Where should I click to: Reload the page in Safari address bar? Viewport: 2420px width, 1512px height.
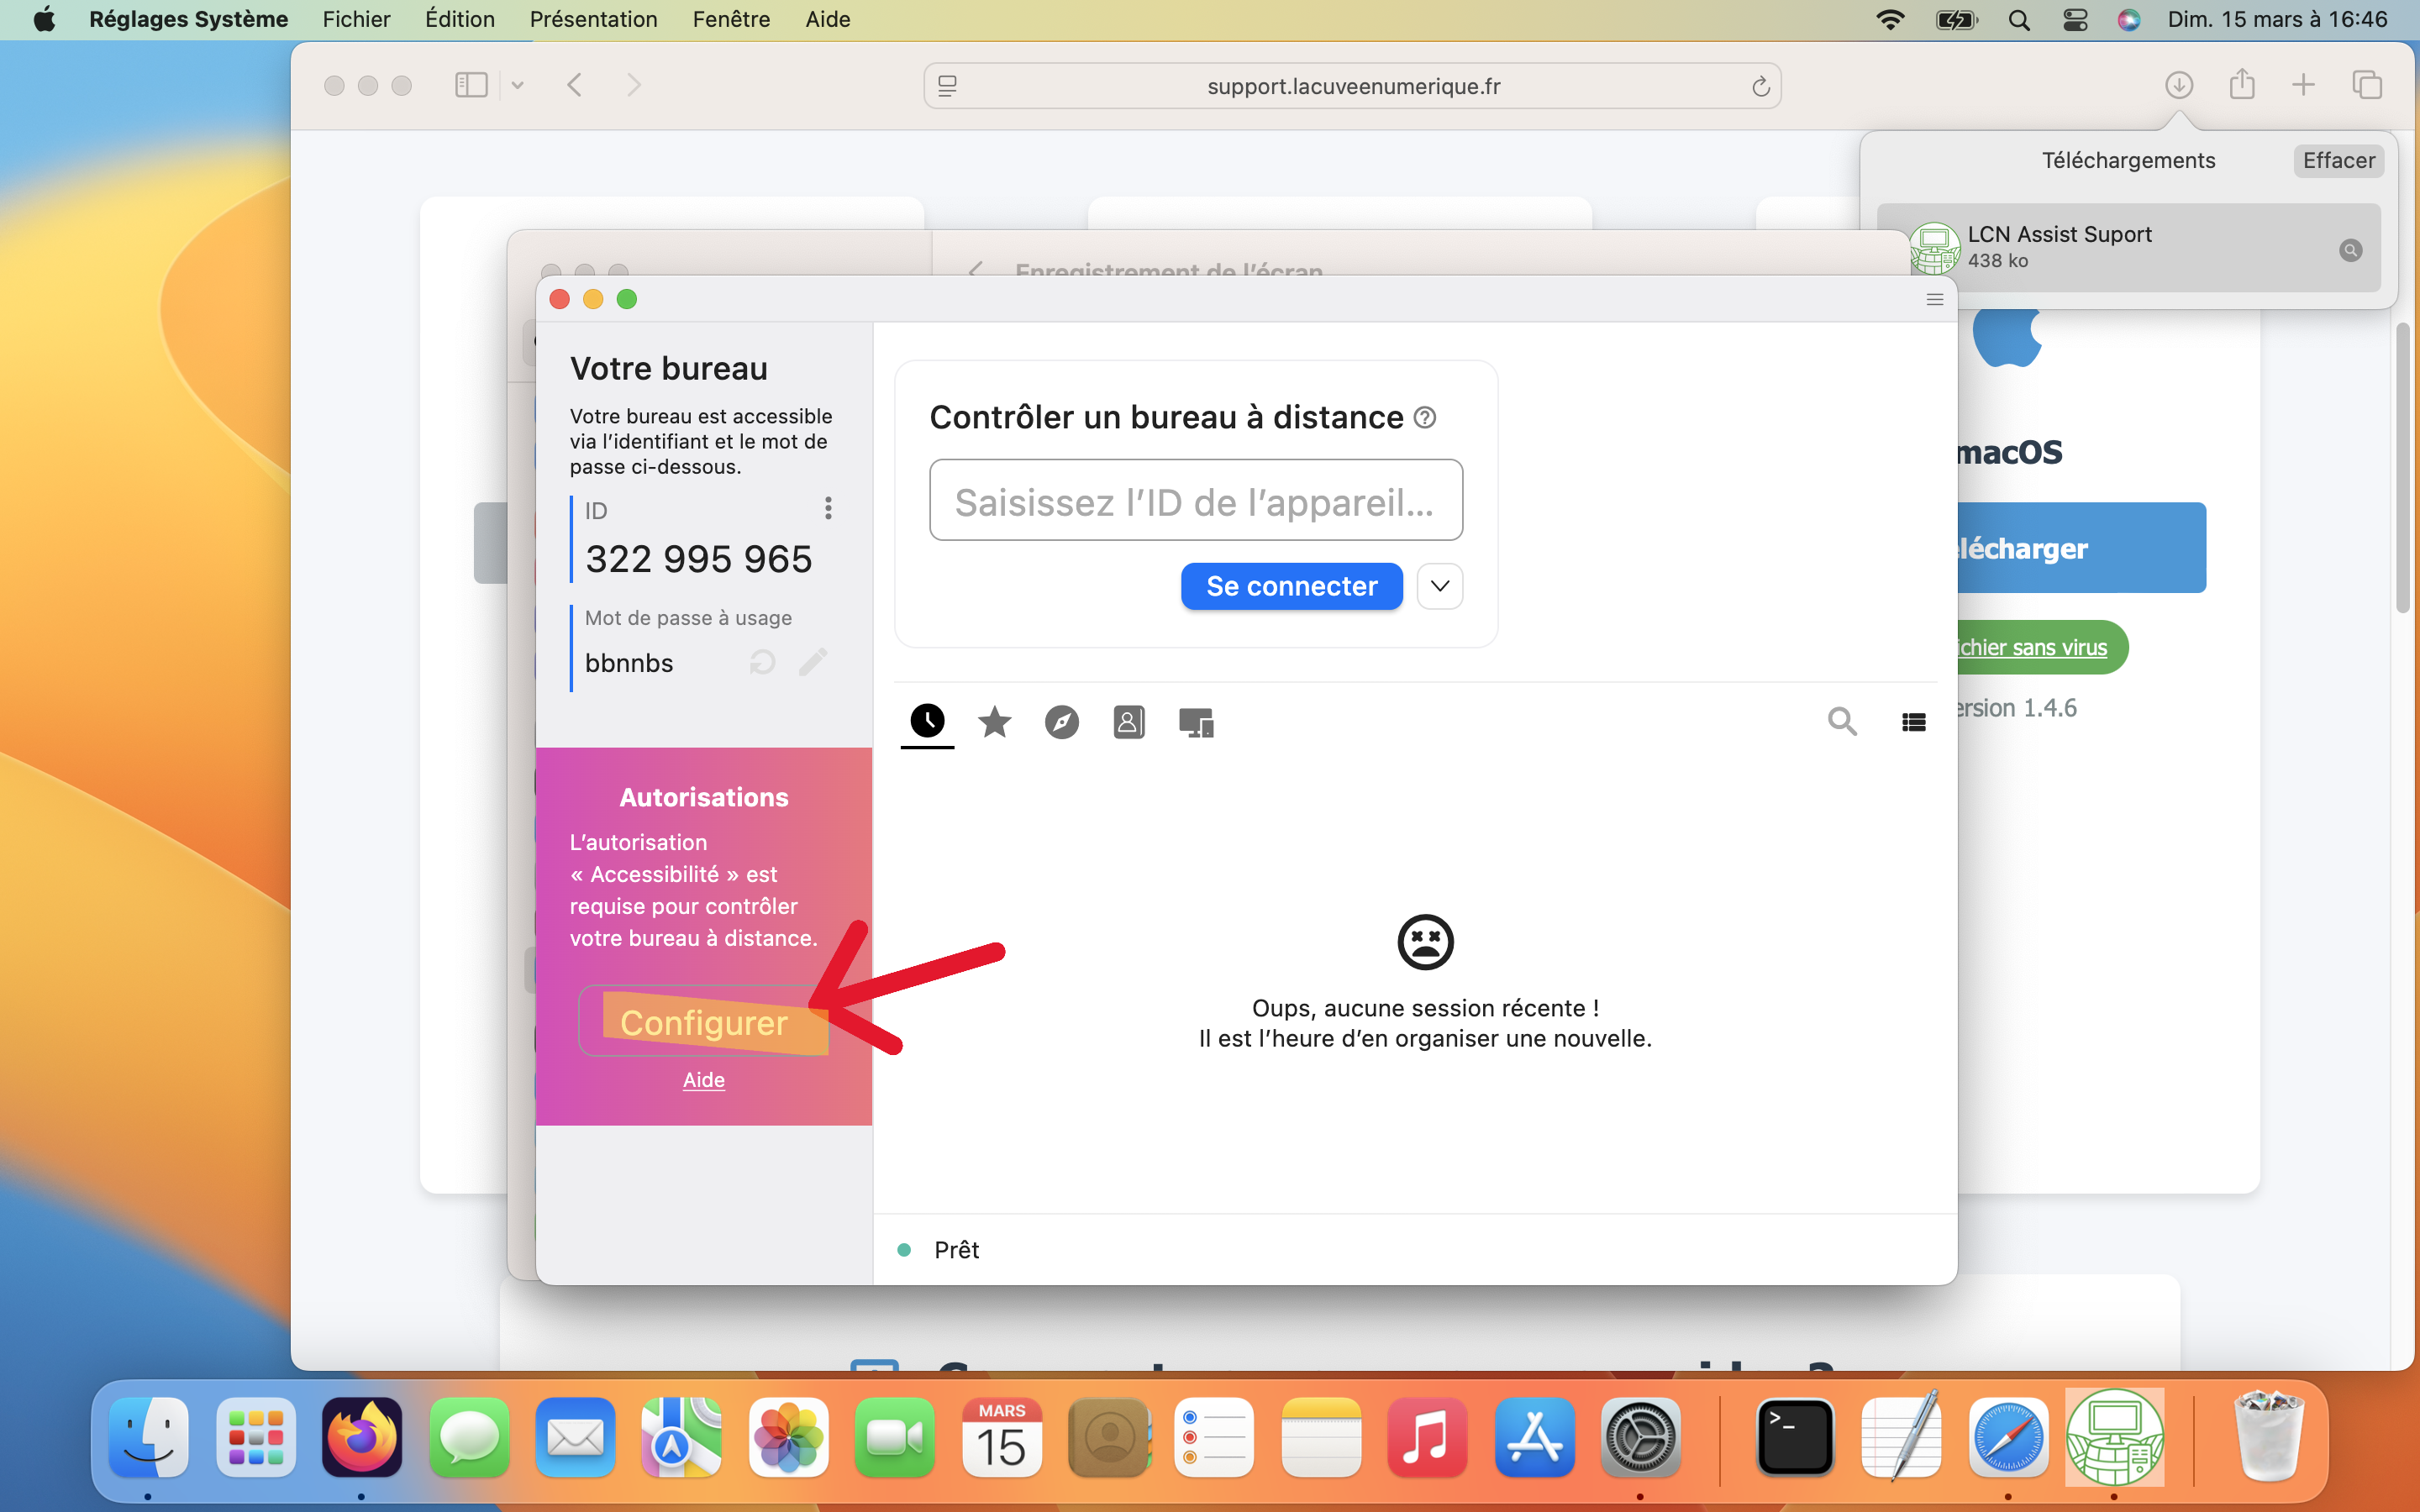[x=1761, y=87]
